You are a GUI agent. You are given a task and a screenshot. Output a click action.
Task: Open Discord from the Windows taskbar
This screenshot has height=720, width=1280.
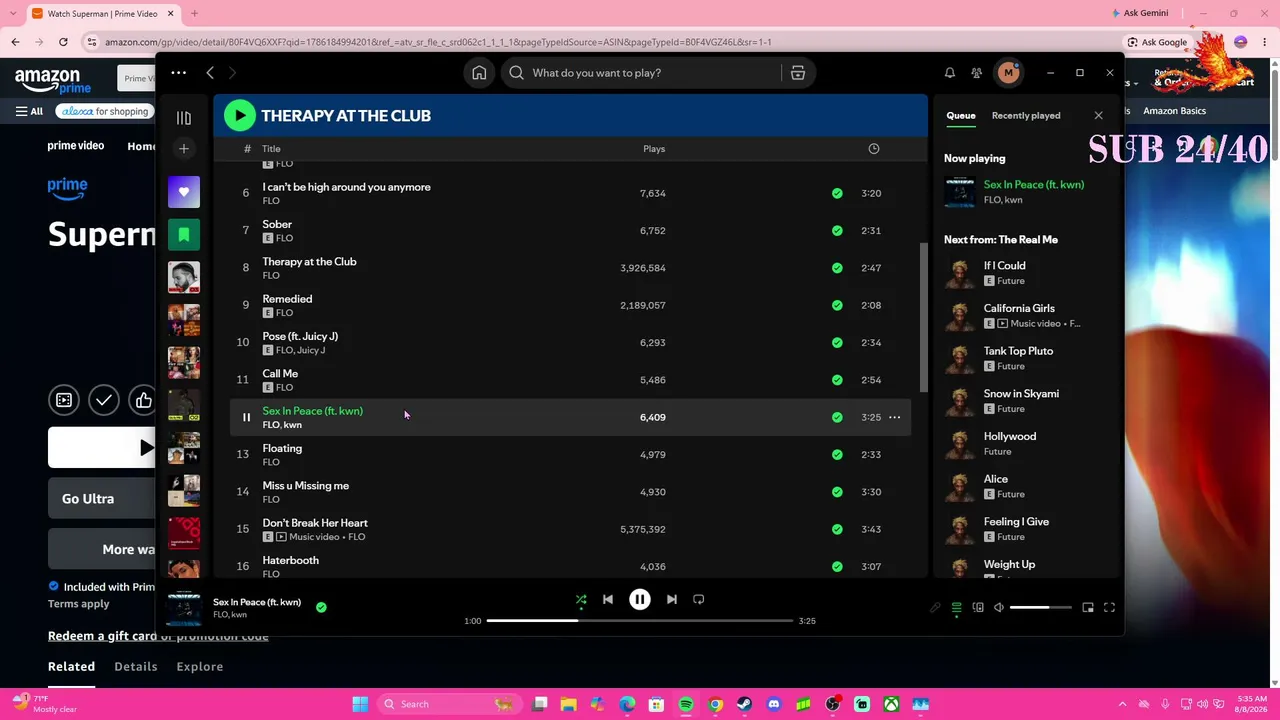point(774,705)
